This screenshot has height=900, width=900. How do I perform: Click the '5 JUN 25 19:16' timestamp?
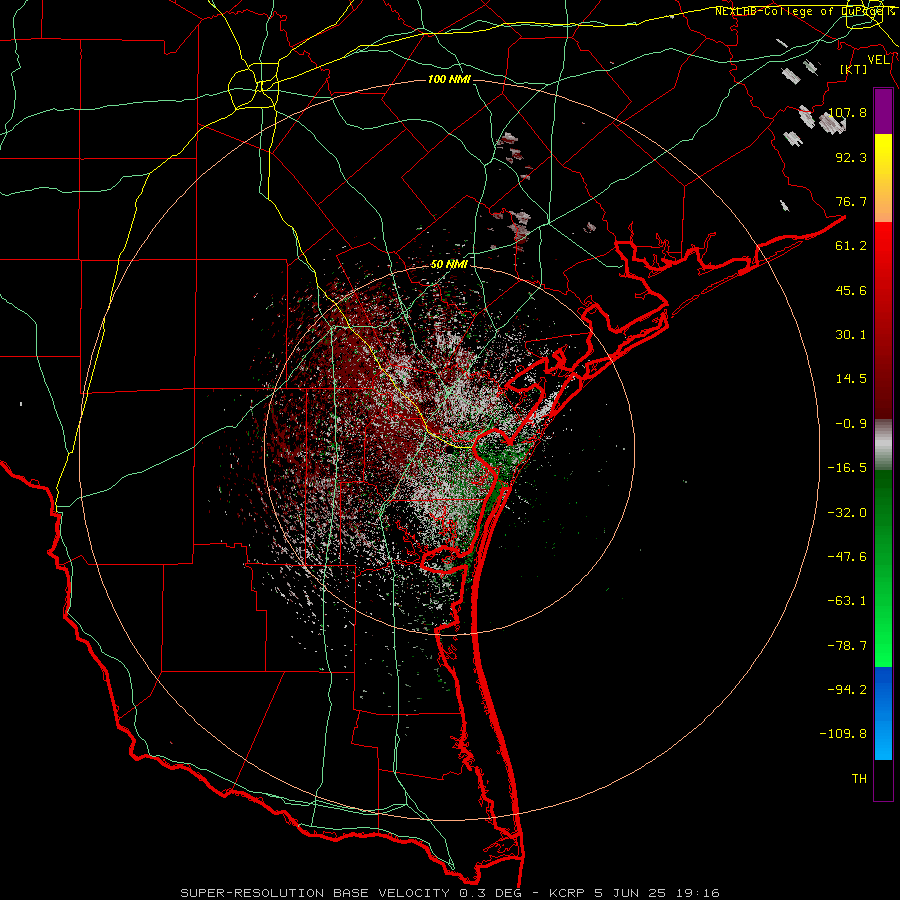point(659,893)
